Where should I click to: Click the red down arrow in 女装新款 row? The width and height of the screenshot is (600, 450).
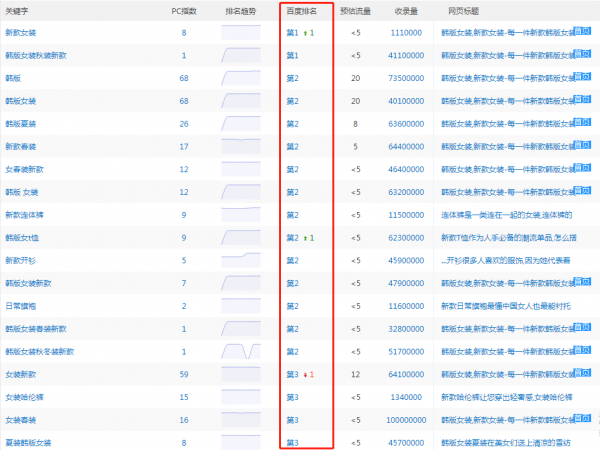click(309, 375)
